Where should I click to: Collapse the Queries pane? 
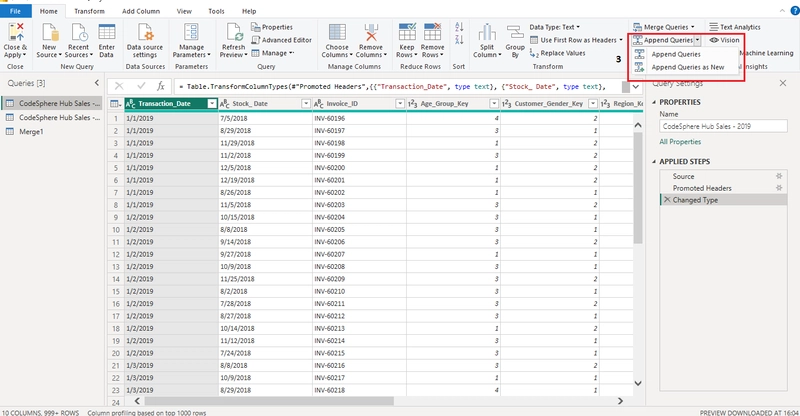[97, 83]
